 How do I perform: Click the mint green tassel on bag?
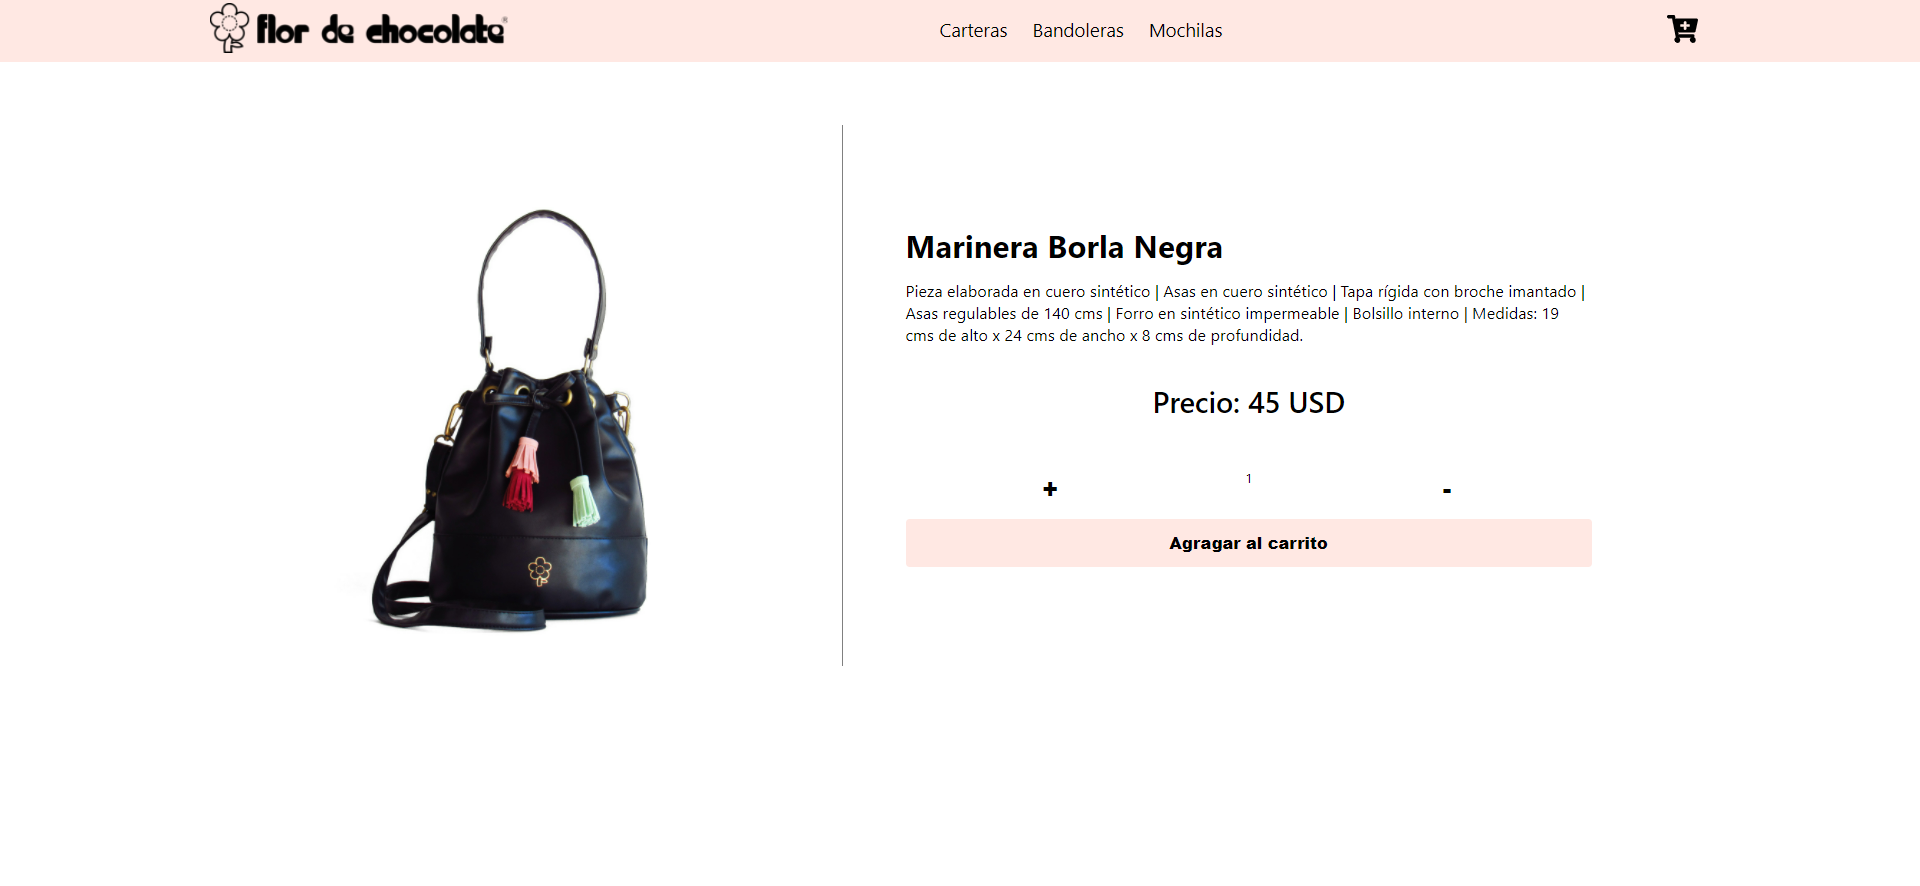point(585,501)
